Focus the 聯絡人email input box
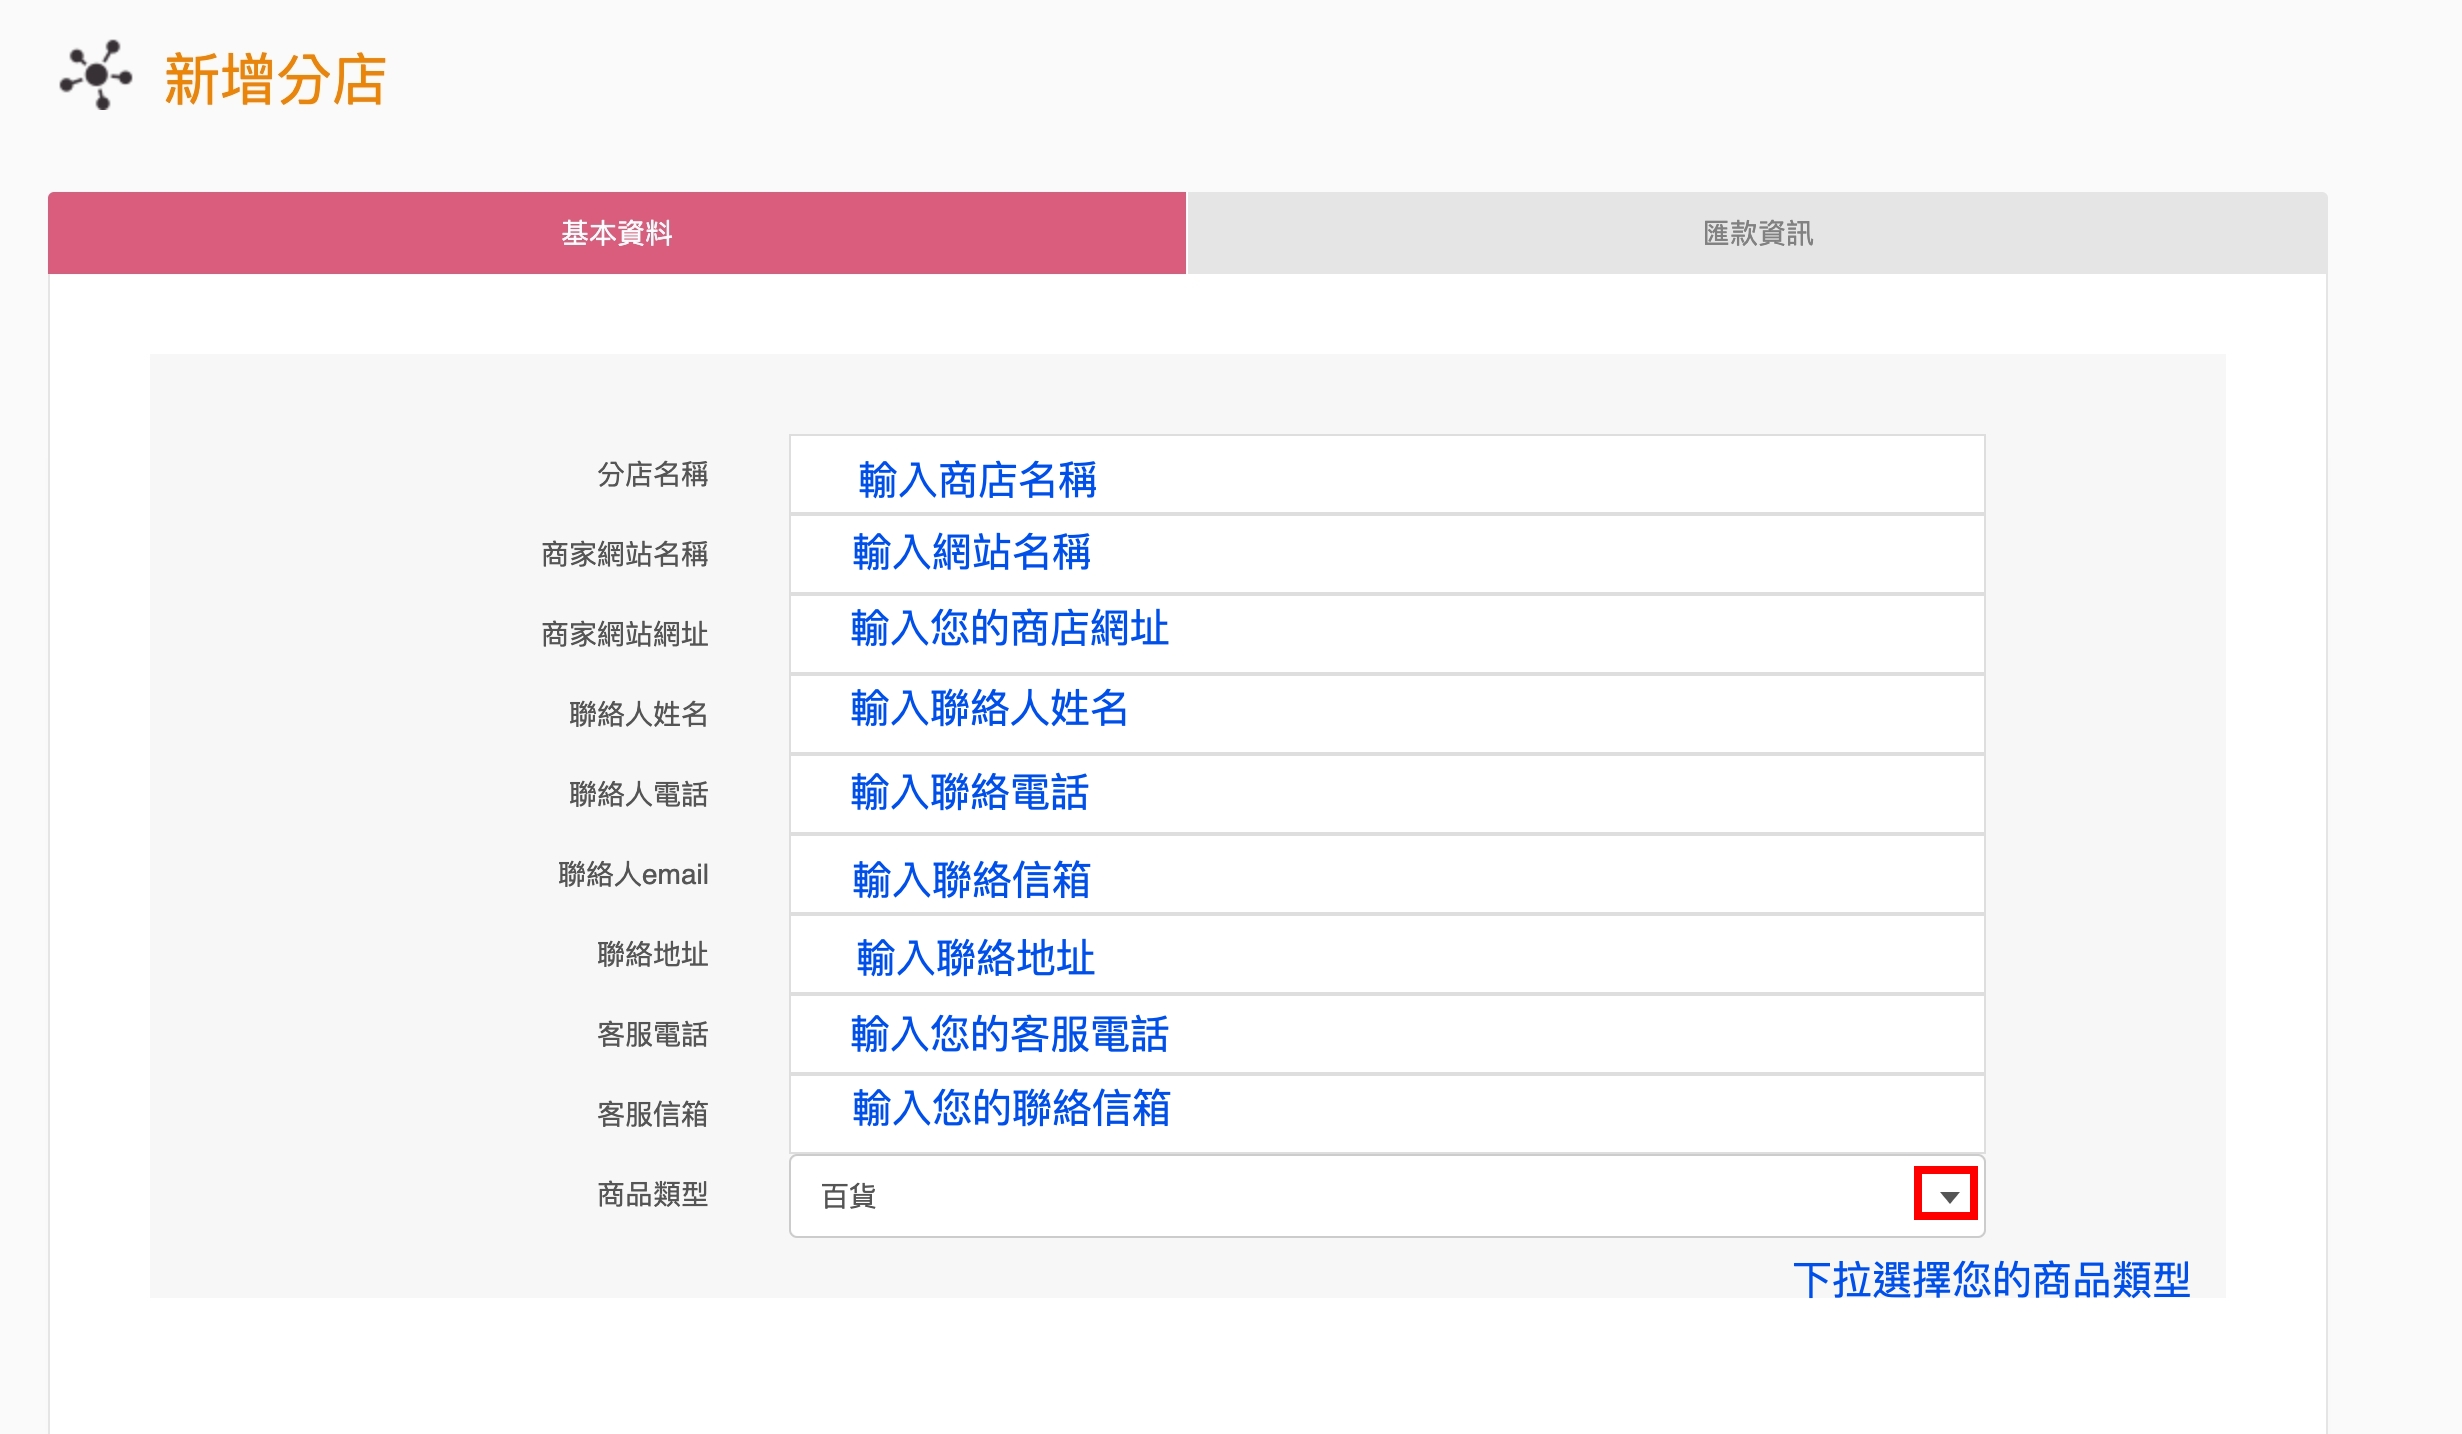2462x1434 pixels. pos(1387,874)
